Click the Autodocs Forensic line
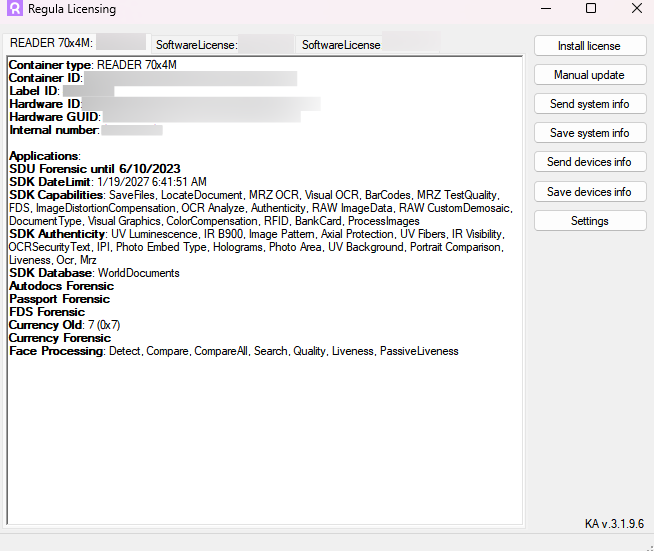The image size is (654, 551). click(x=61, y=286)
